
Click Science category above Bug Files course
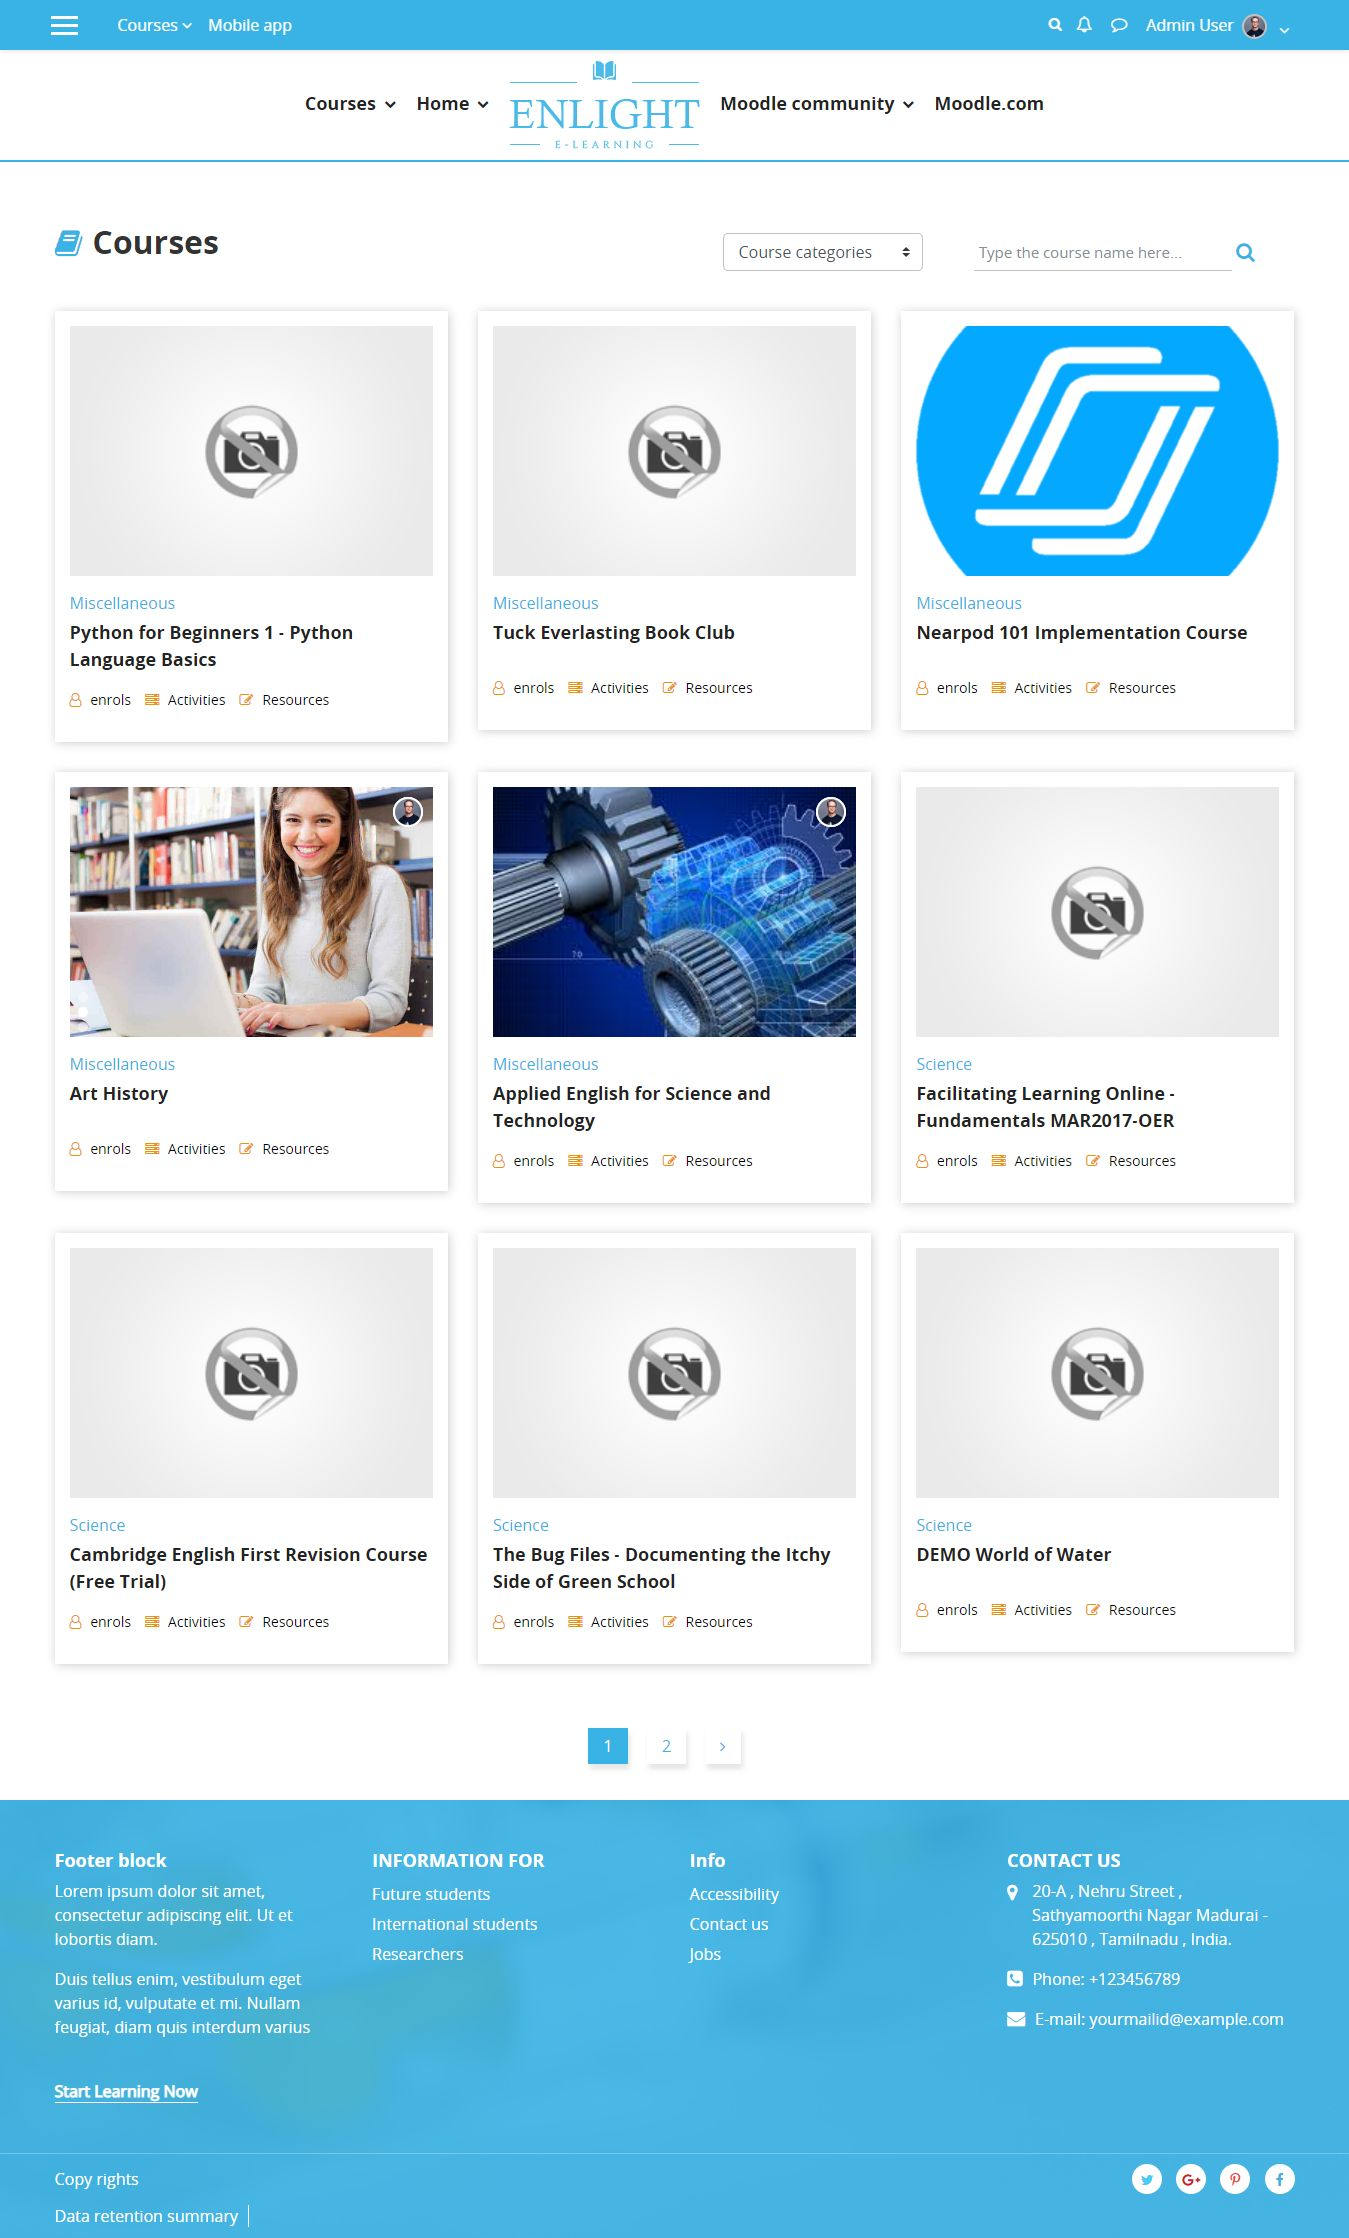pyautogui.click(x=520, y=1525)
